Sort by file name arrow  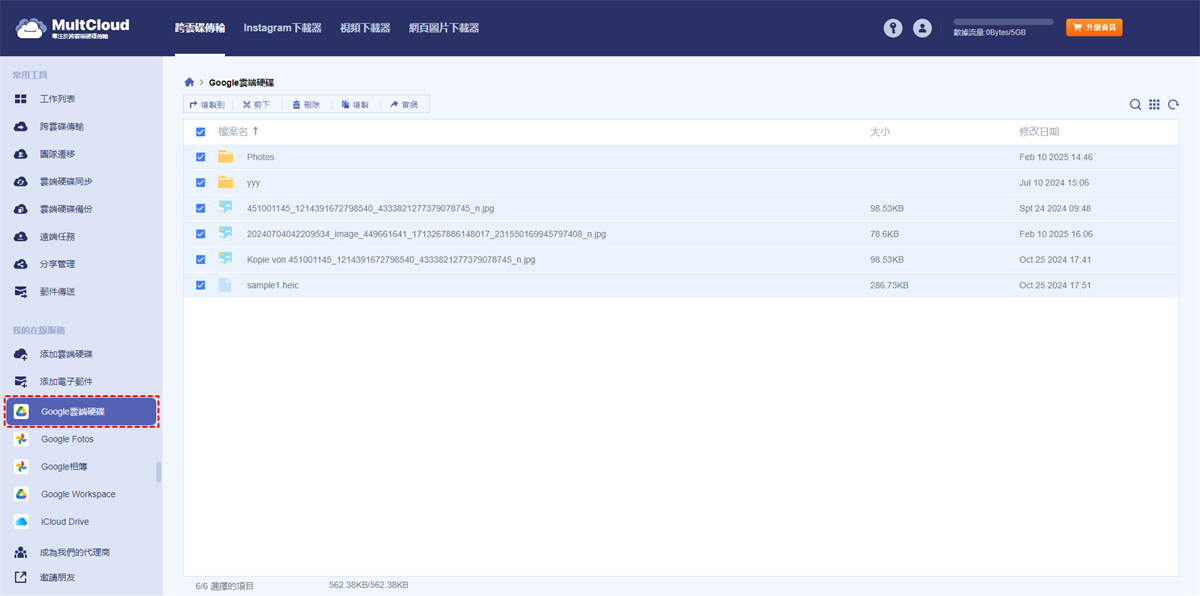(255, 131)
